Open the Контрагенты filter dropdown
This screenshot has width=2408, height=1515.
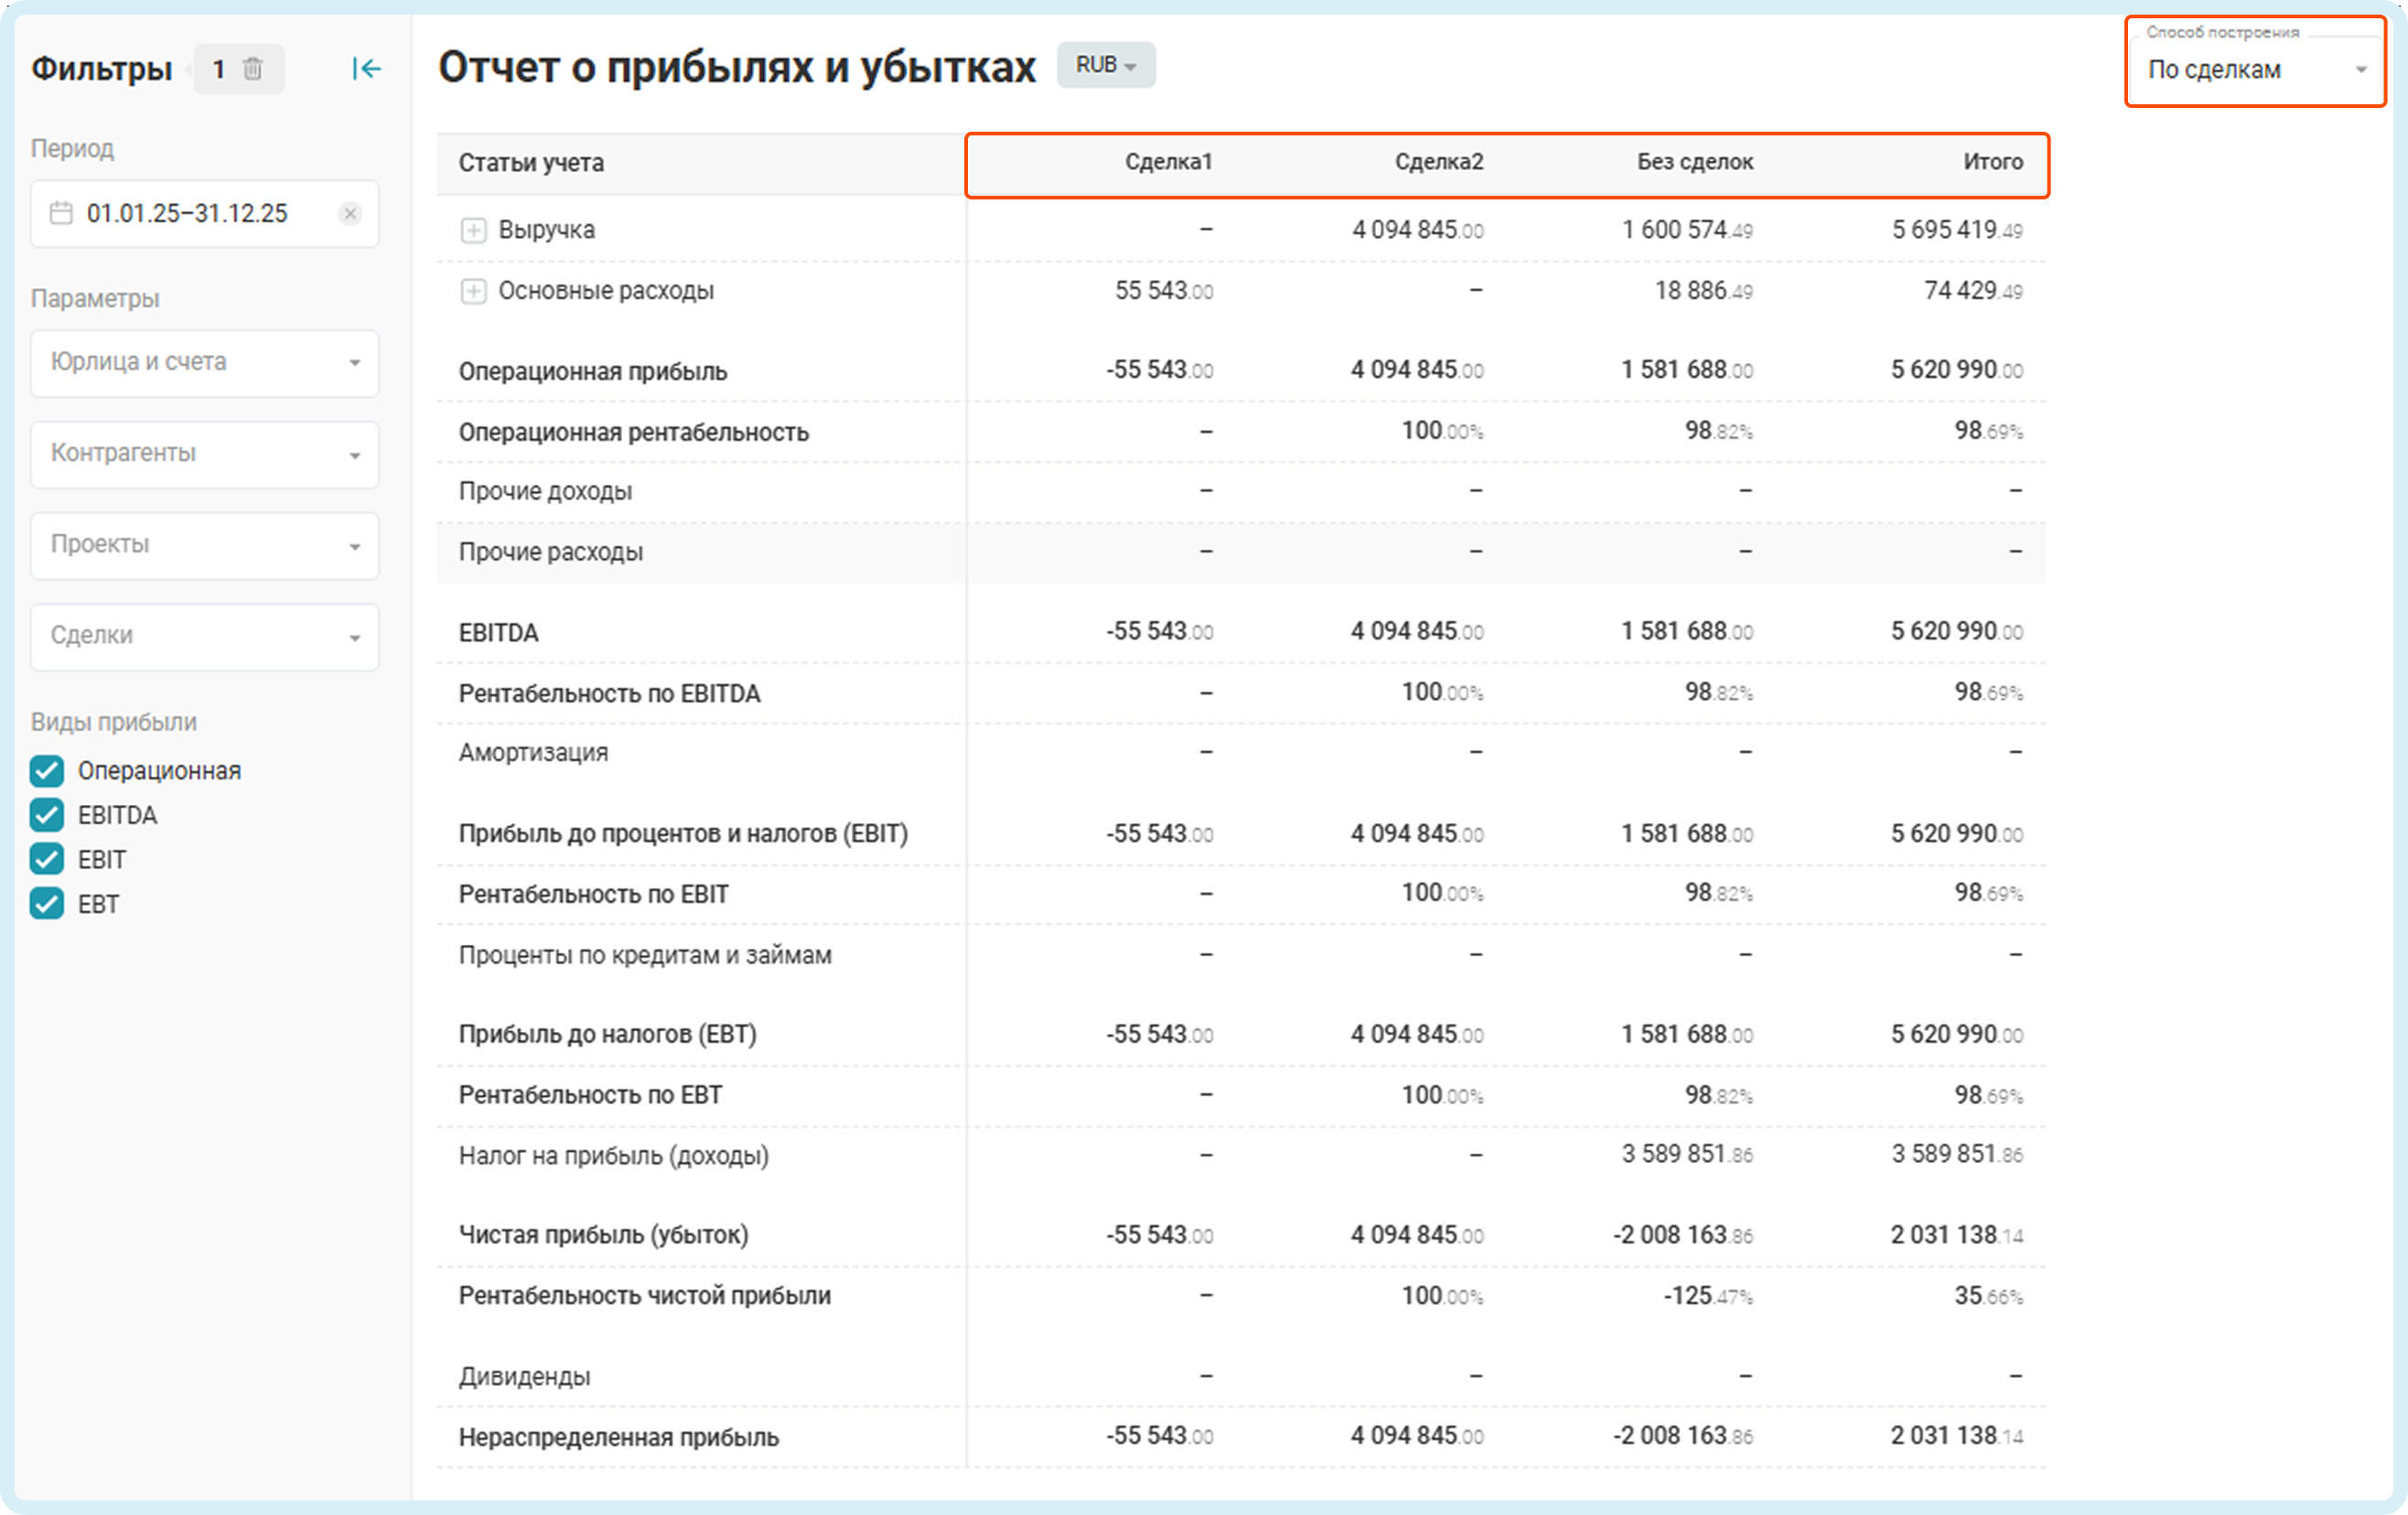pyautogui.click(x=205, y=454)
